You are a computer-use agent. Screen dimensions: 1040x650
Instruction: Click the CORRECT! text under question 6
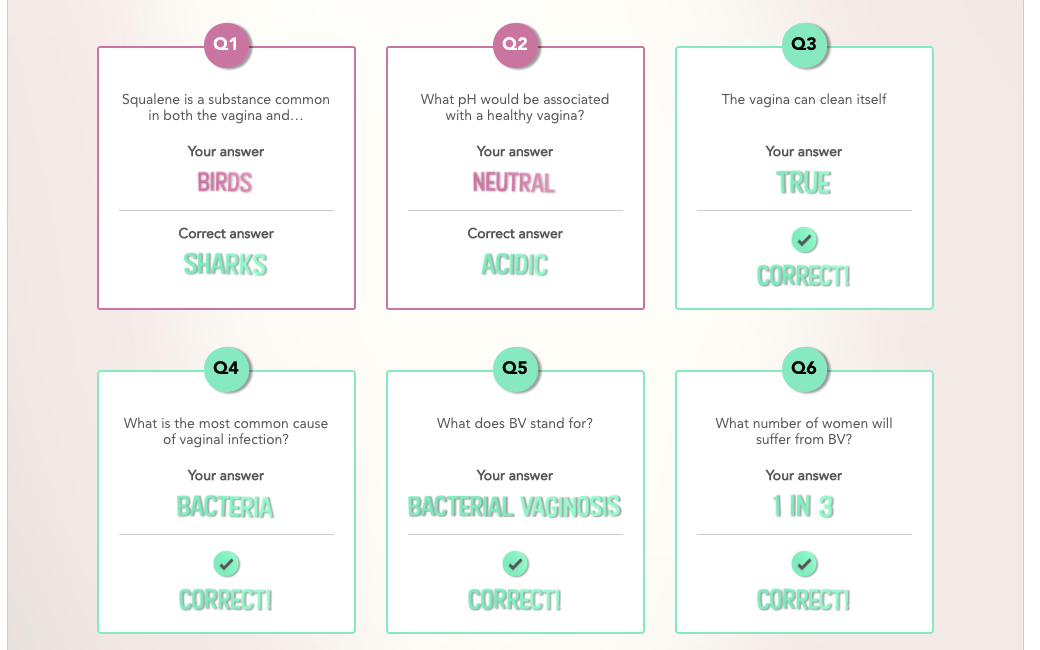click(804, 601)
